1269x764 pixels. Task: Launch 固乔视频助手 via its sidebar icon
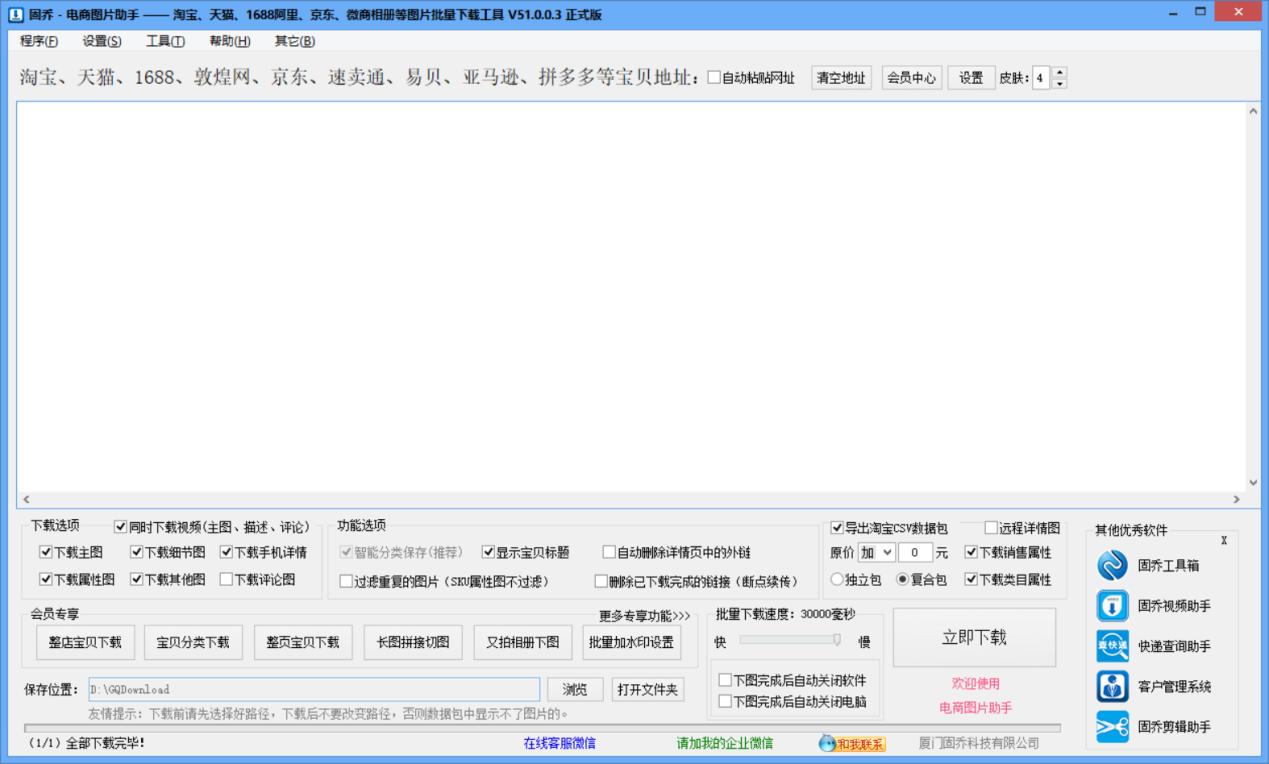click(x=1112, y=605)
